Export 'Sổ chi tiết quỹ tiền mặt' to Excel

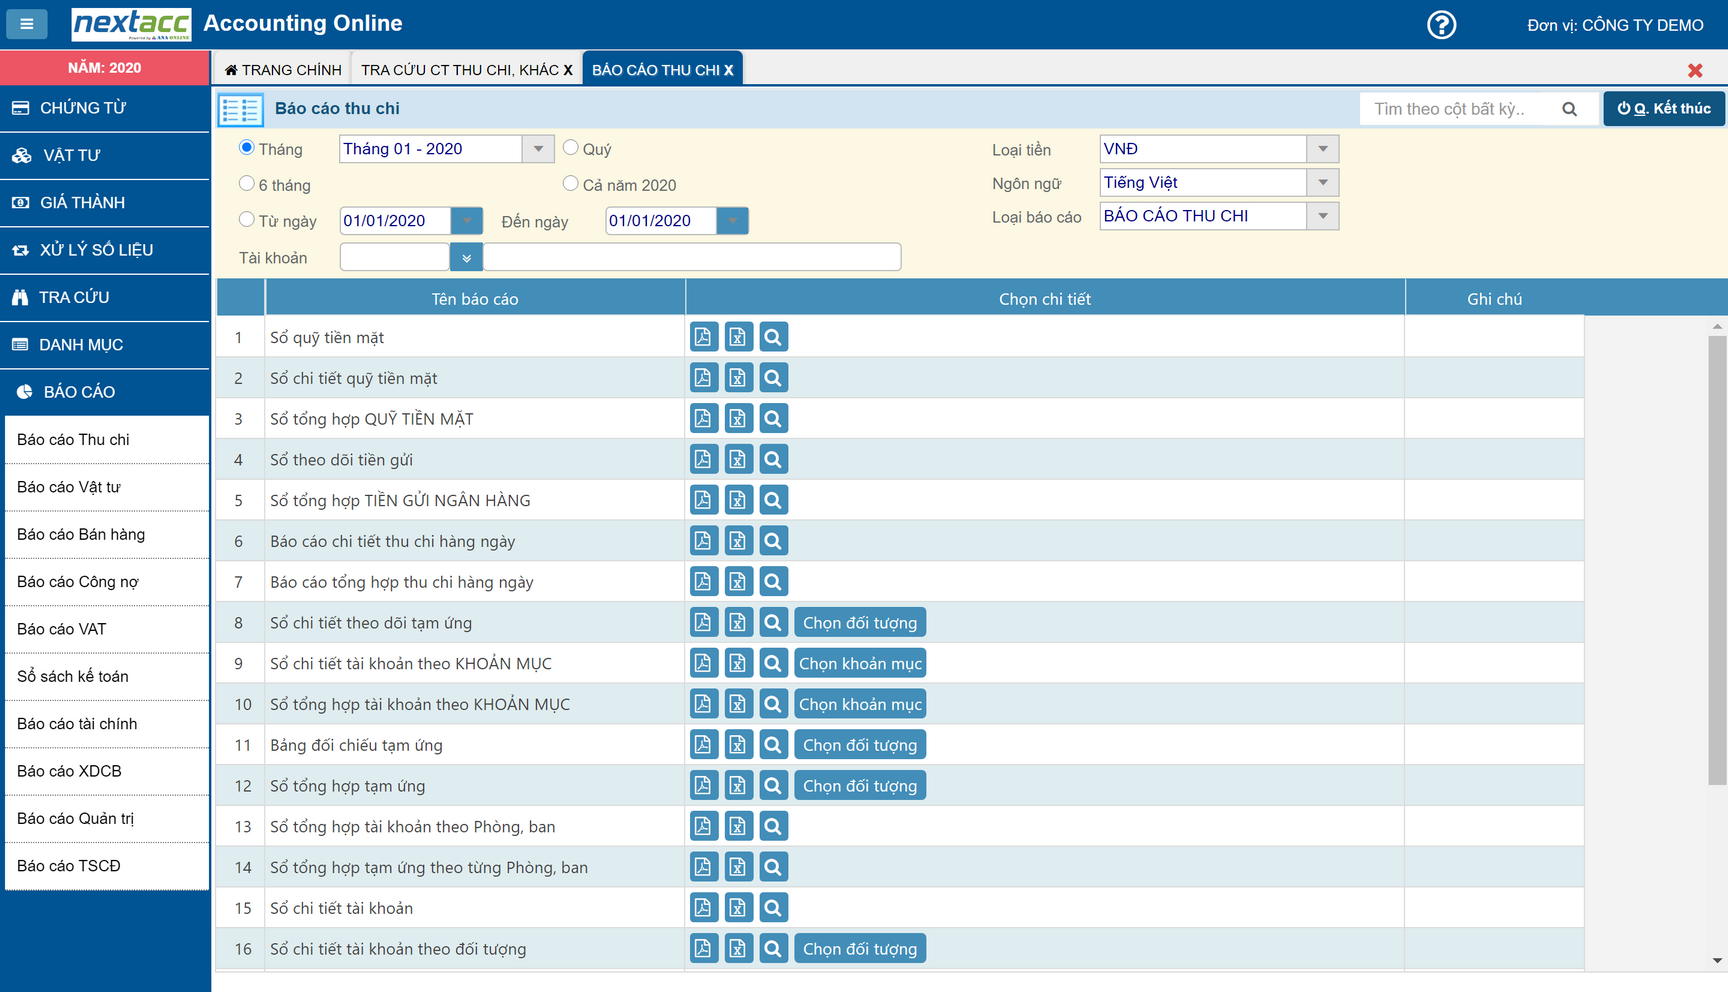point(738,378)
